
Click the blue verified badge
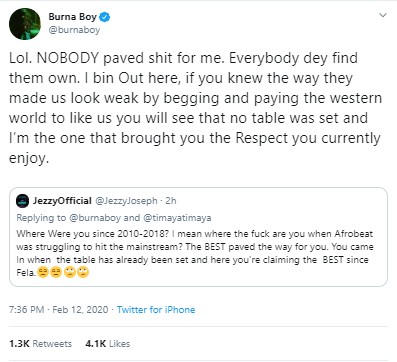(x=105, y=17)
